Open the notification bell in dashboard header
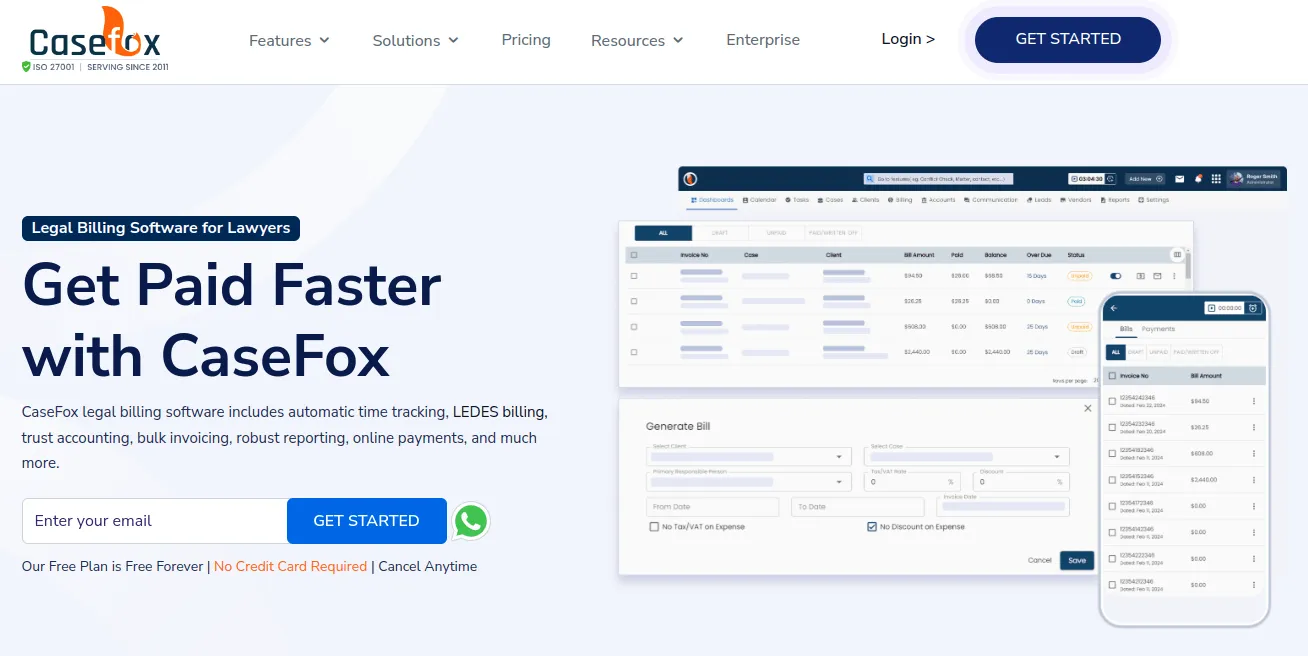Image resolution: width=1308 pixels, height=656 pixels. coord(1198,179)
